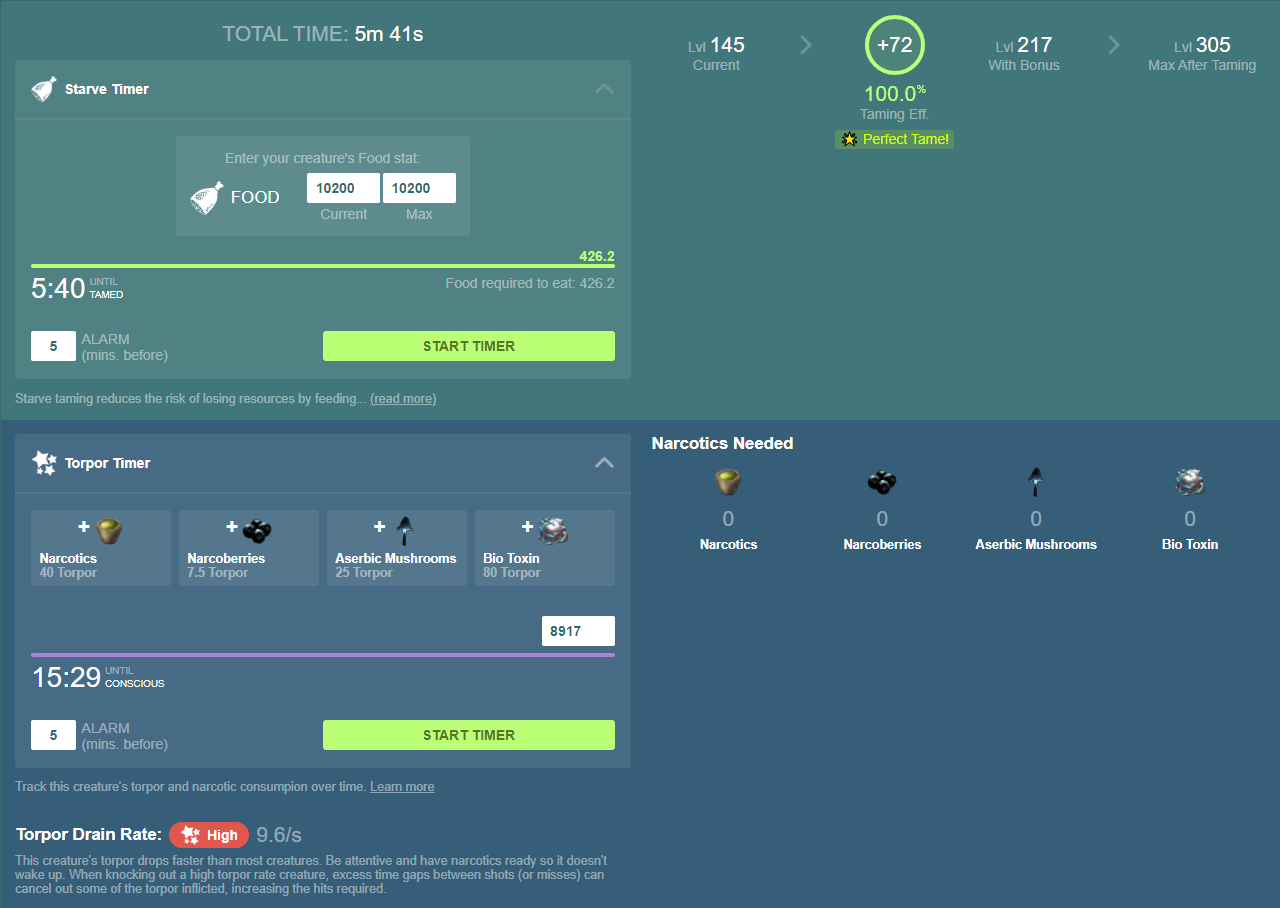Viewport: 1280px width, 908px height.
Task: Click the Max food input field
Action: 419,188
